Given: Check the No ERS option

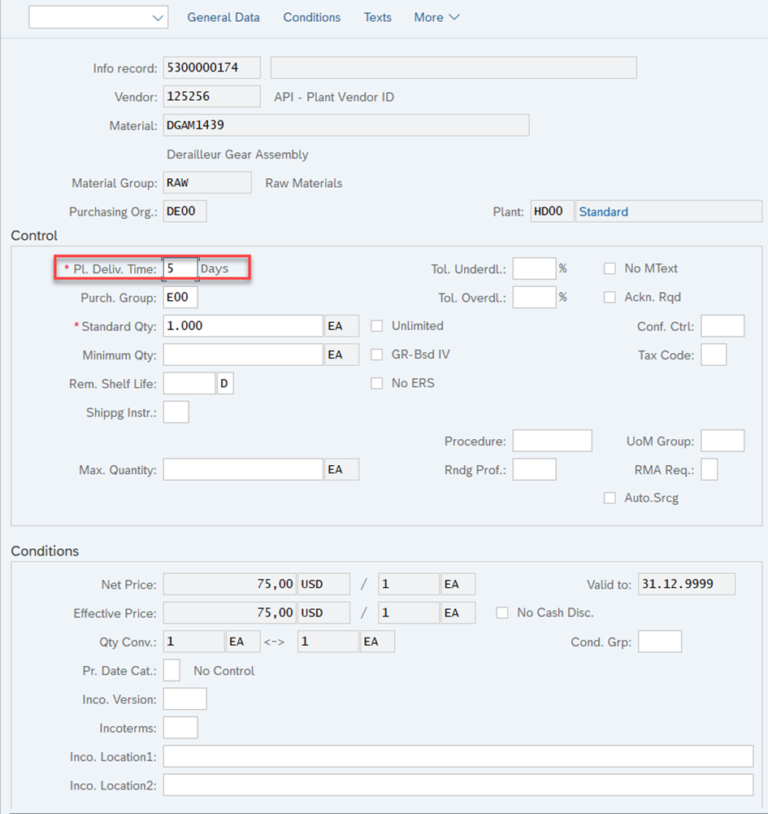Looking at the screenshot, I should tap(377, 383).
